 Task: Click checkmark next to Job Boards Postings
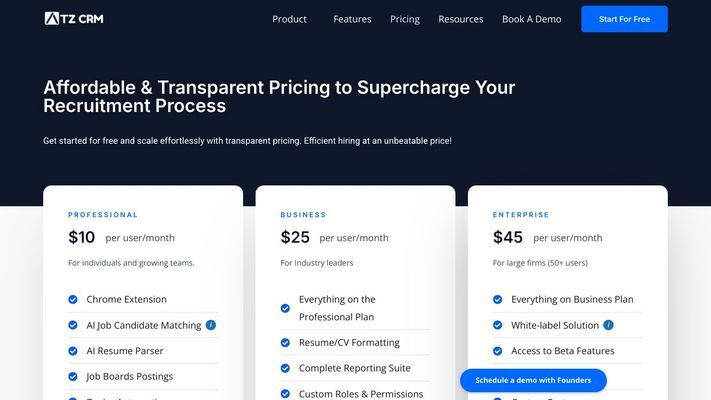point(73,376)
